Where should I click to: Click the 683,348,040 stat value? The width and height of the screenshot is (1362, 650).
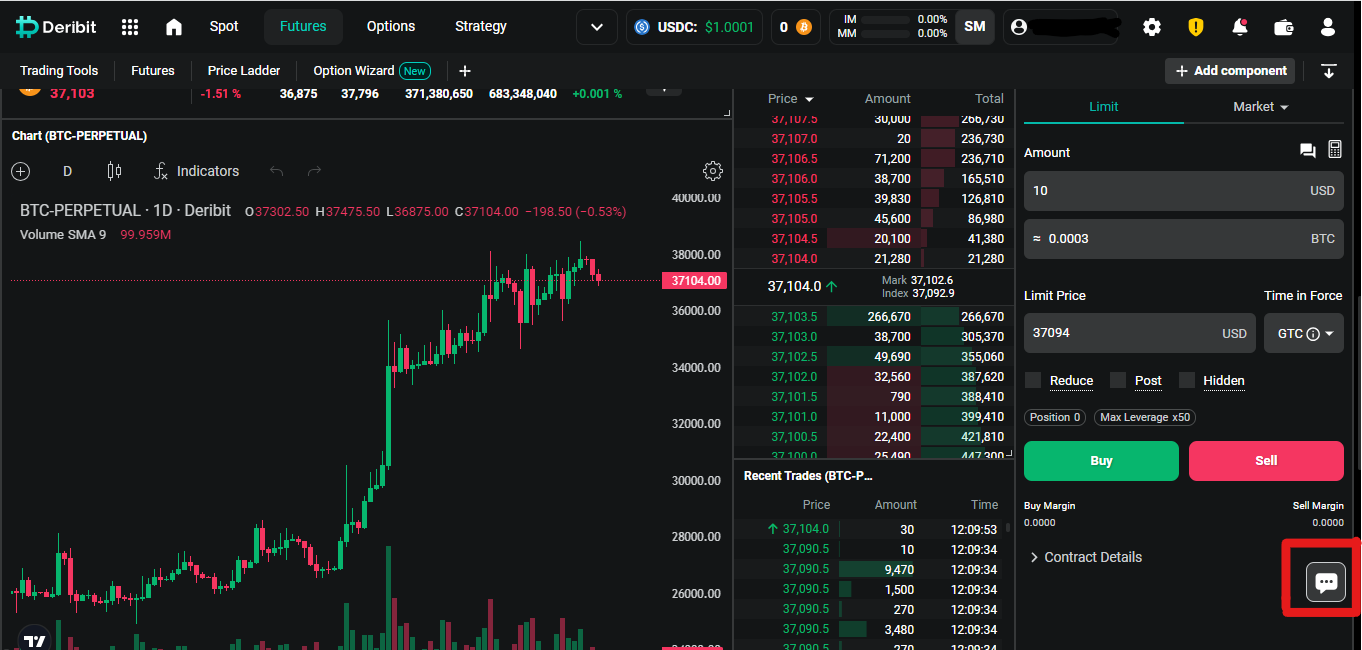point(523,94)
